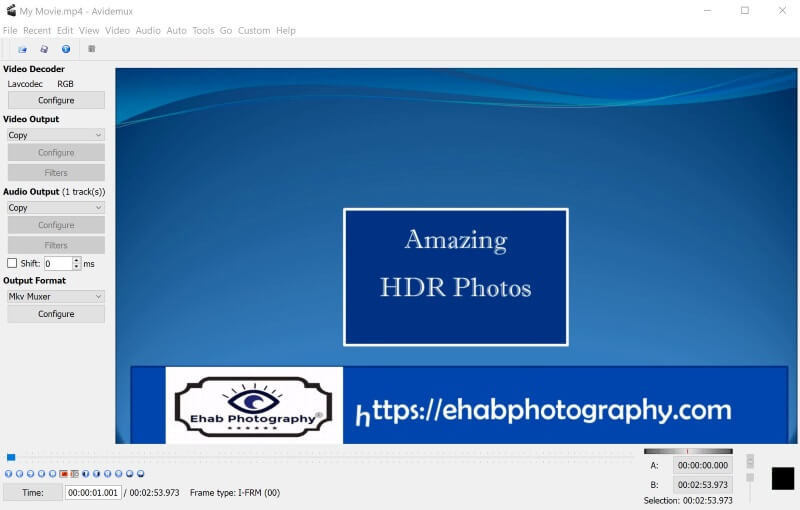Enable the audio Shift checkbox
Image resolution: width=800 pixels, height=510 pixels.
click(x=12, y=263)
